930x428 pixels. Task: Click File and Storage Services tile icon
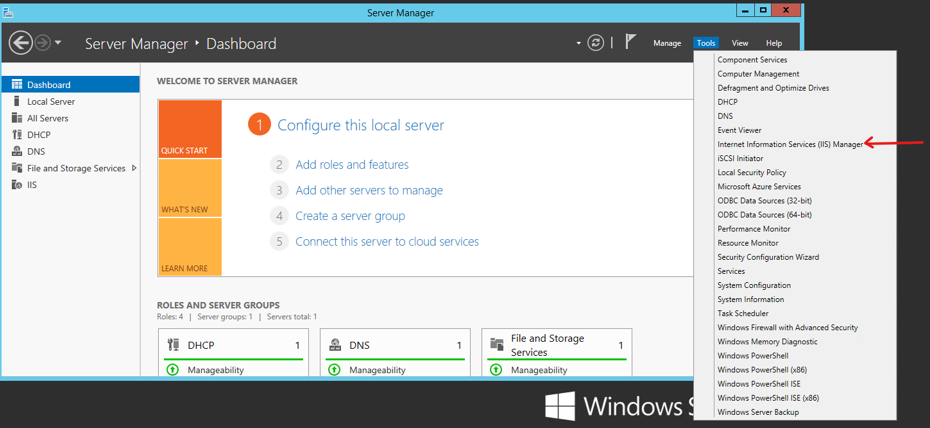[x=497, y=345]
